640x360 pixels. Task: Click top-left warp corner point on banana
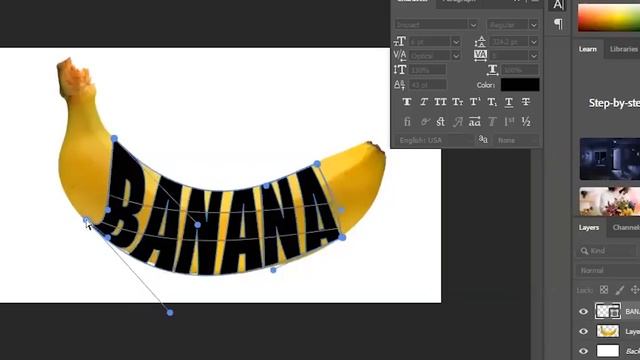click(114, 139)
